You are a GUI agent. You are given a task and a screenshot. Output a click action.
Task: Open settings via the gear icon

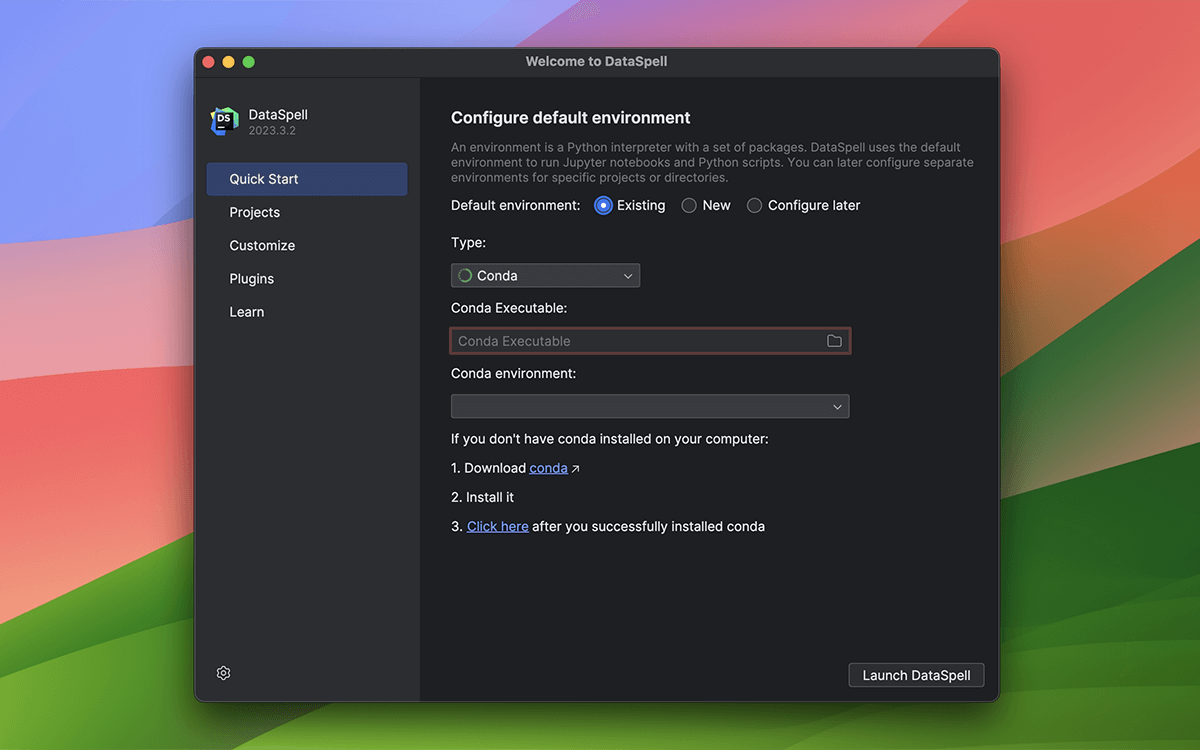click(x=223, y=673)
